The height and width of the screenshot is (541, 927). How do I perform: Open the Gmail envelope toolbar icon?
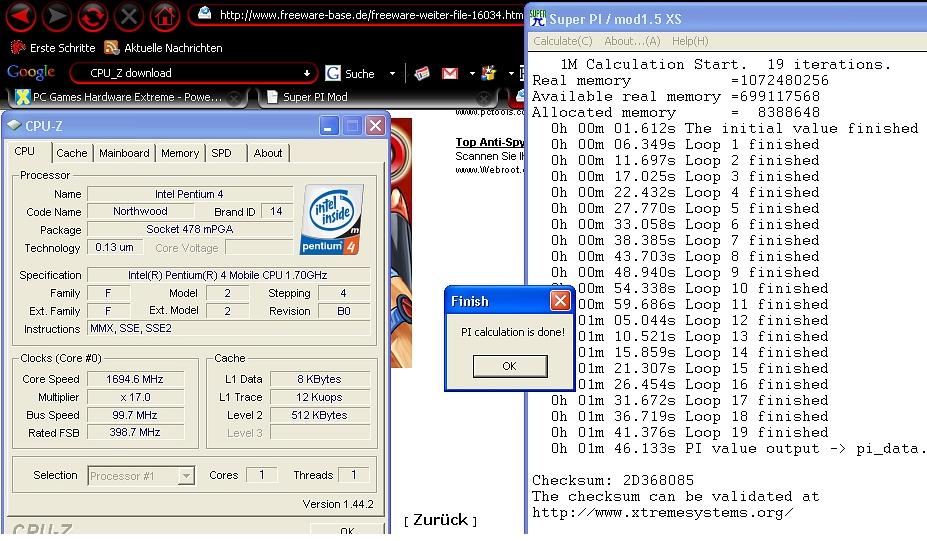pyautogui.click(x=450, y=73)
